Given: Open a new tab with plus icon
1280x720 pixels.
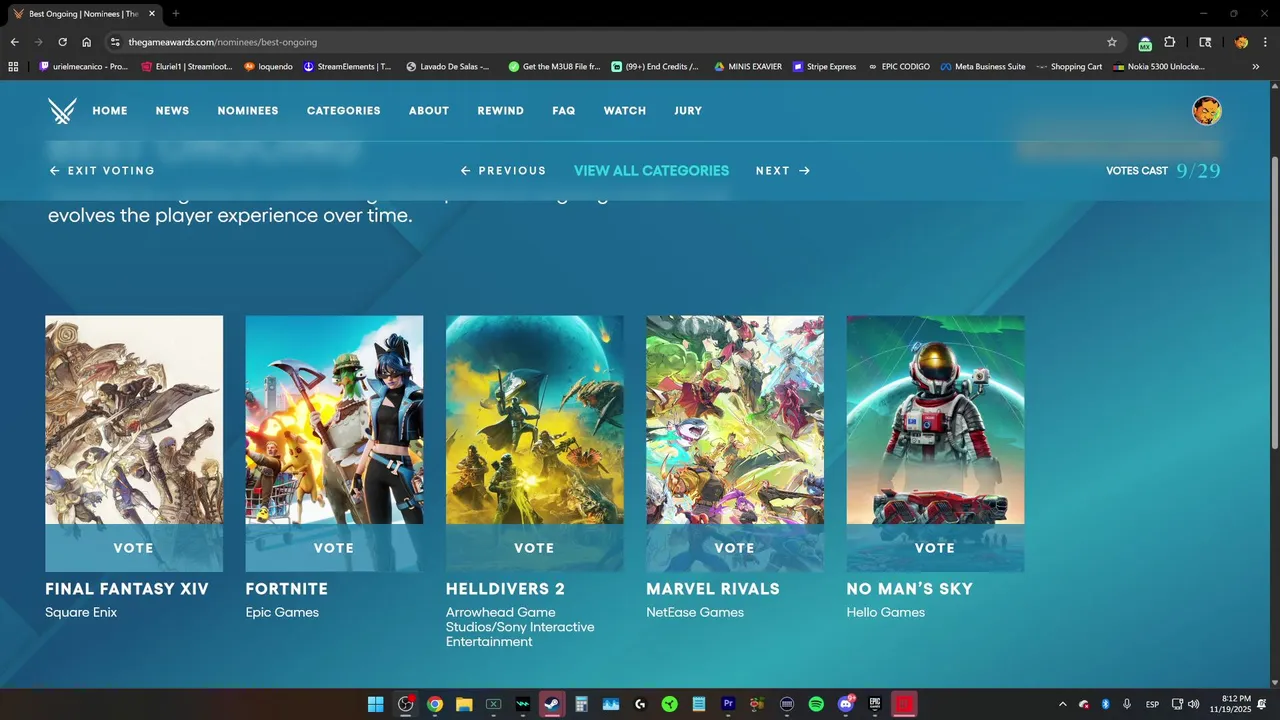Looking at the screenshot, I should point(176,14).
